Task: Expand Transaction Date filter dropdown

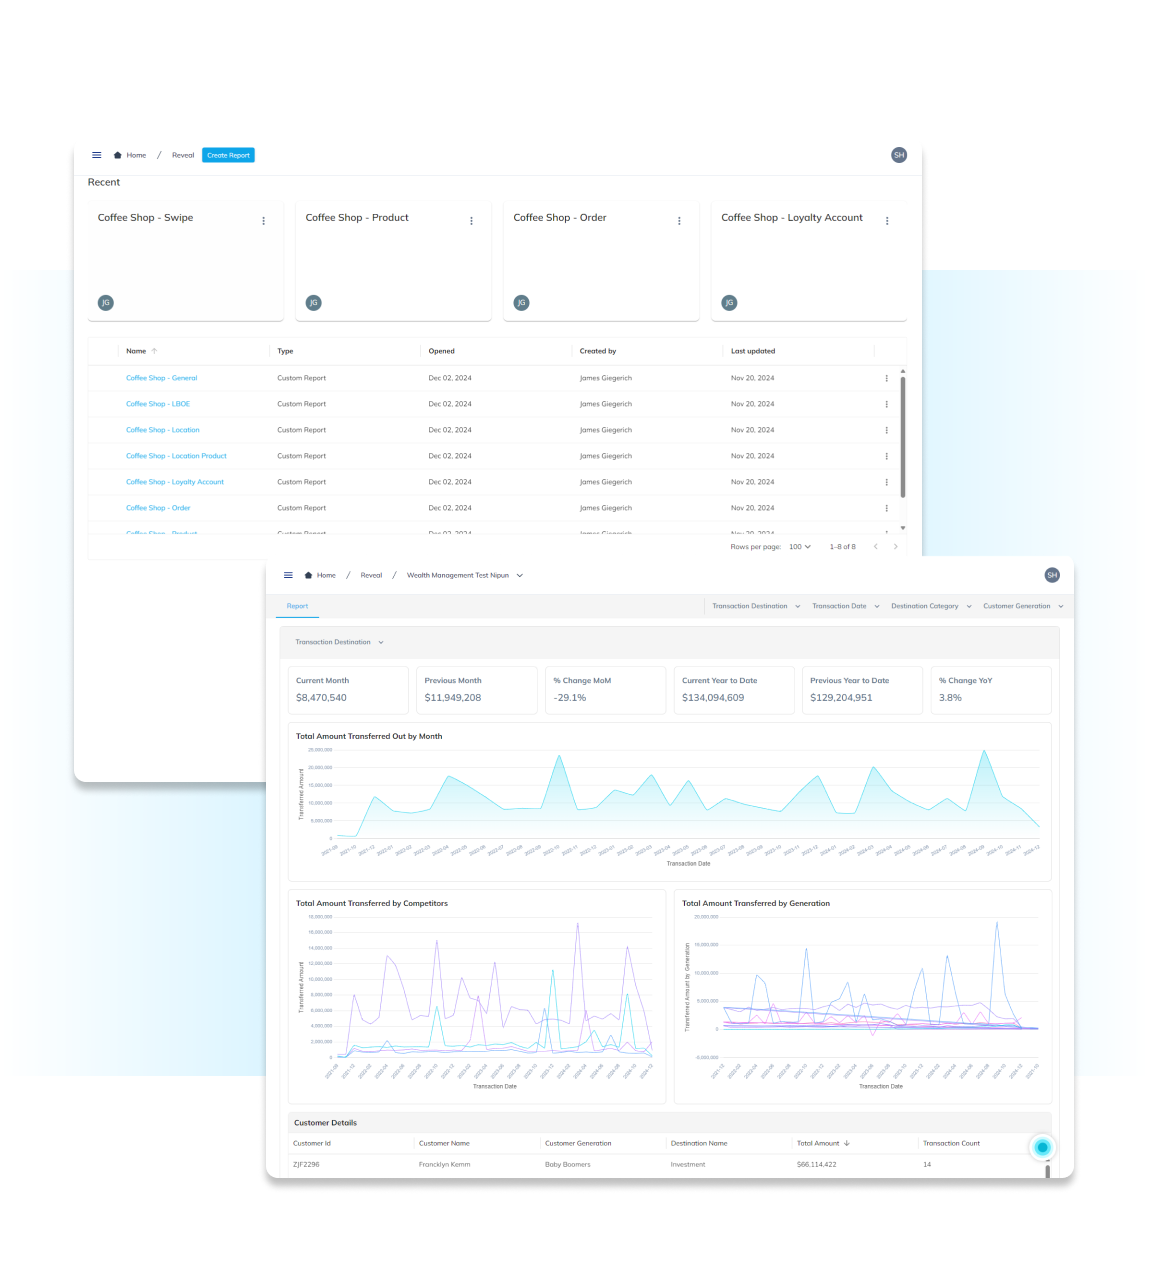Action: point(845,606)
